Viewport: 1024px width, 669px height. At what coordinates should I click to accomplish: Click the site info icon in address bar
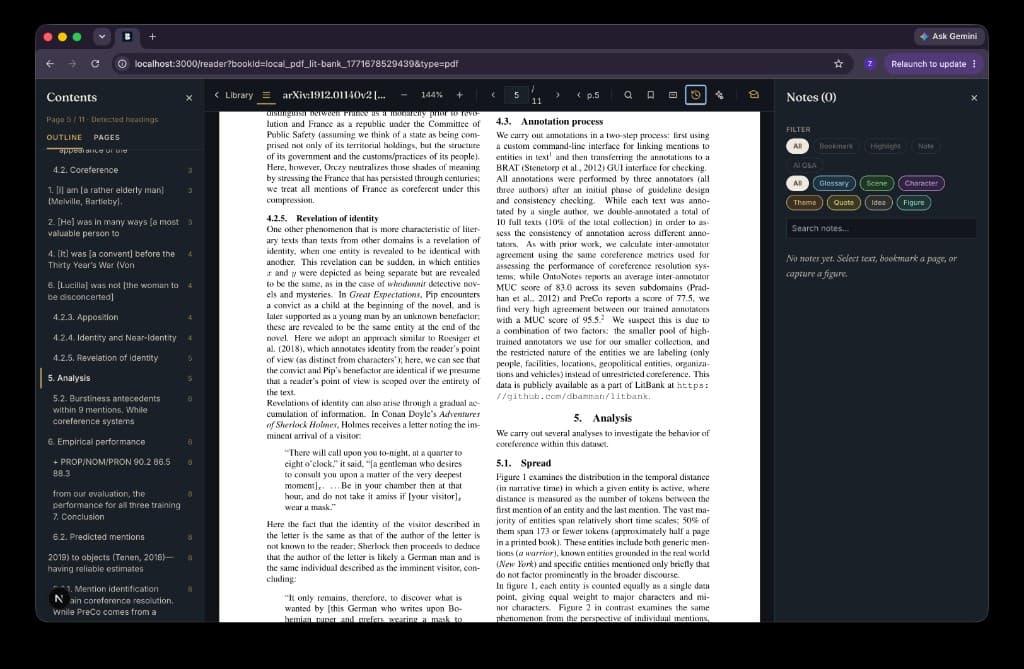coord(122,63)
